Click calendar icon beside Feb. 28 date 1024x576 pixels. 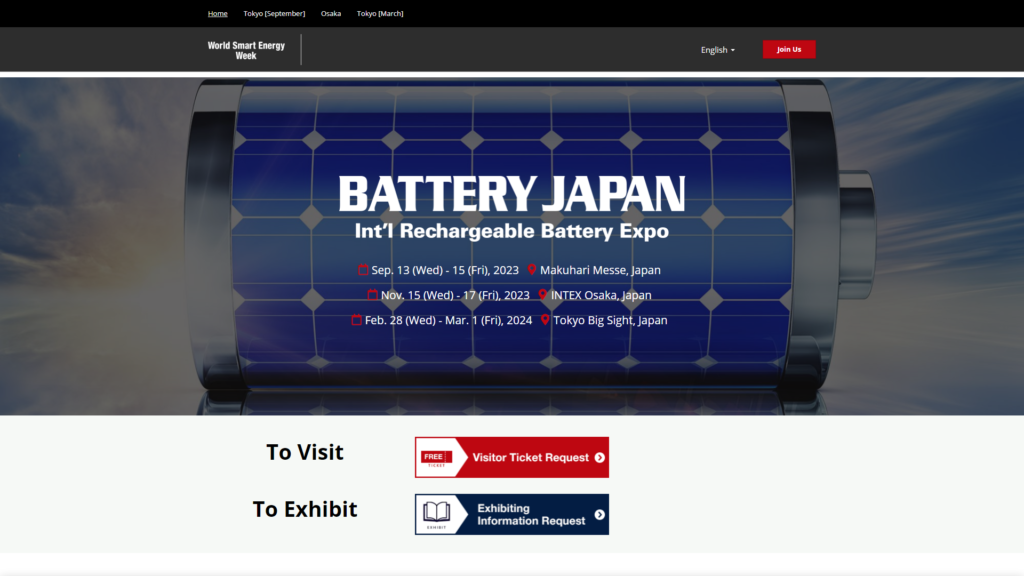tap(357, 319)
